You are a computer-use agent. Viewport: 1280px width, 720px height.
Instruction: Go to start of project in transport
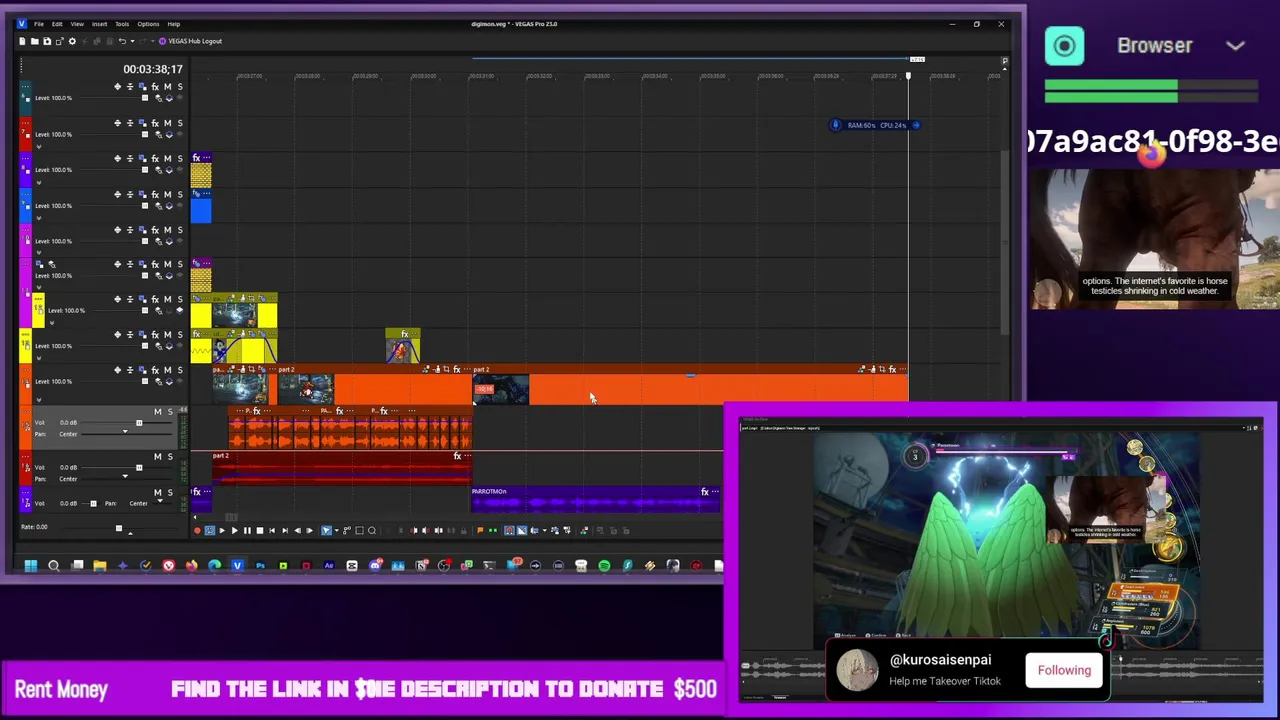pos(272,530)
